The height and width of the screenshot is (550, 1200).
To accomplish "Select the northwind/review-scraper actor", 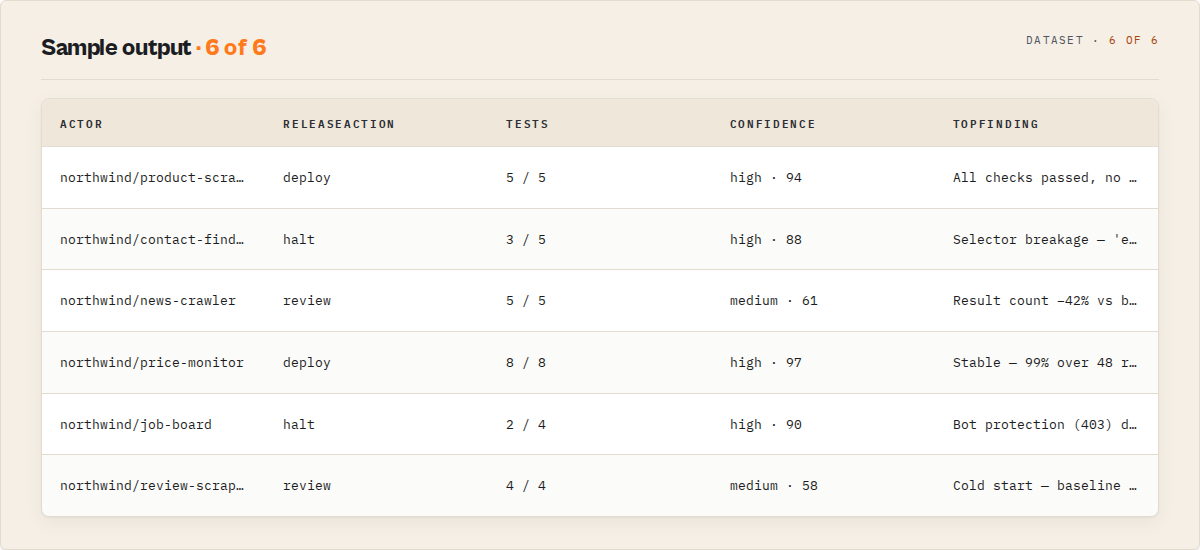I will [x=152, y=486].
